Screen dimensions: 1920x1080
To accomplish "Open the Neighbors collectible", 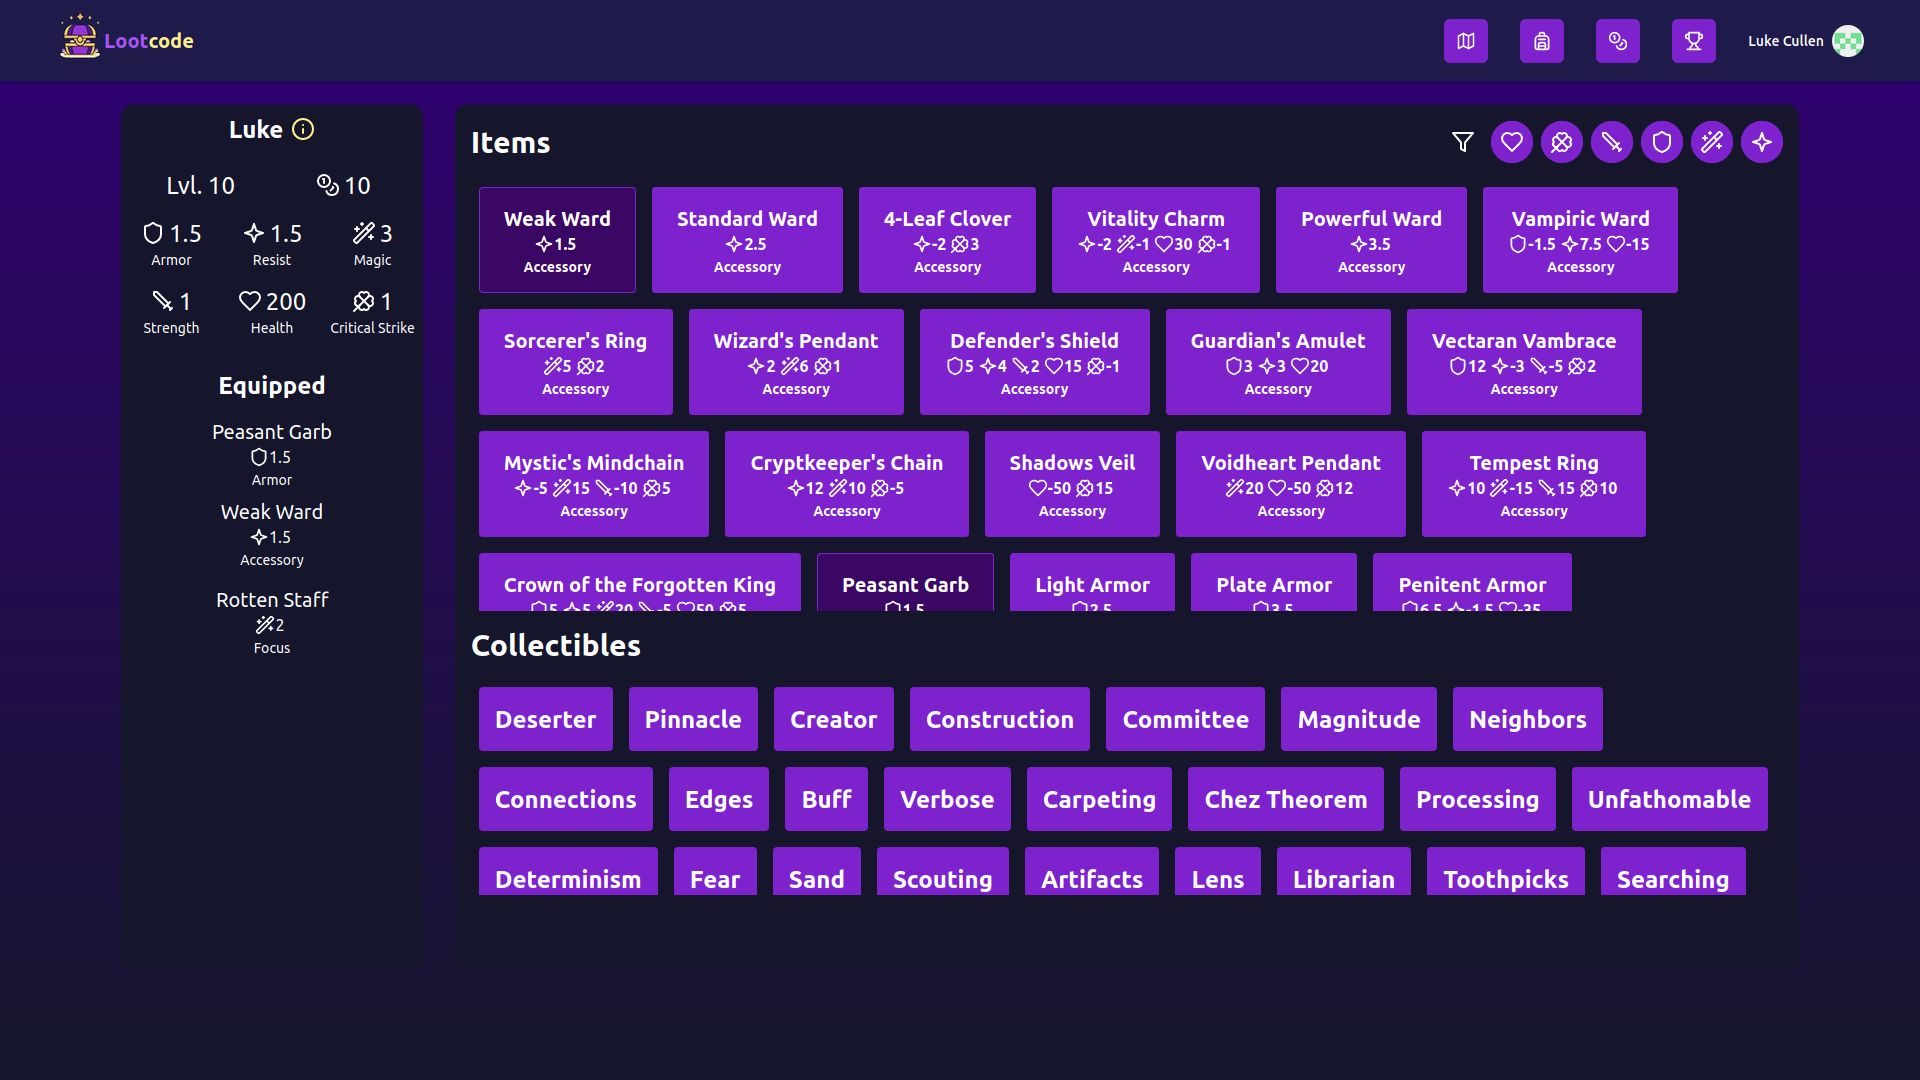I will click(x=1528, y=719).
